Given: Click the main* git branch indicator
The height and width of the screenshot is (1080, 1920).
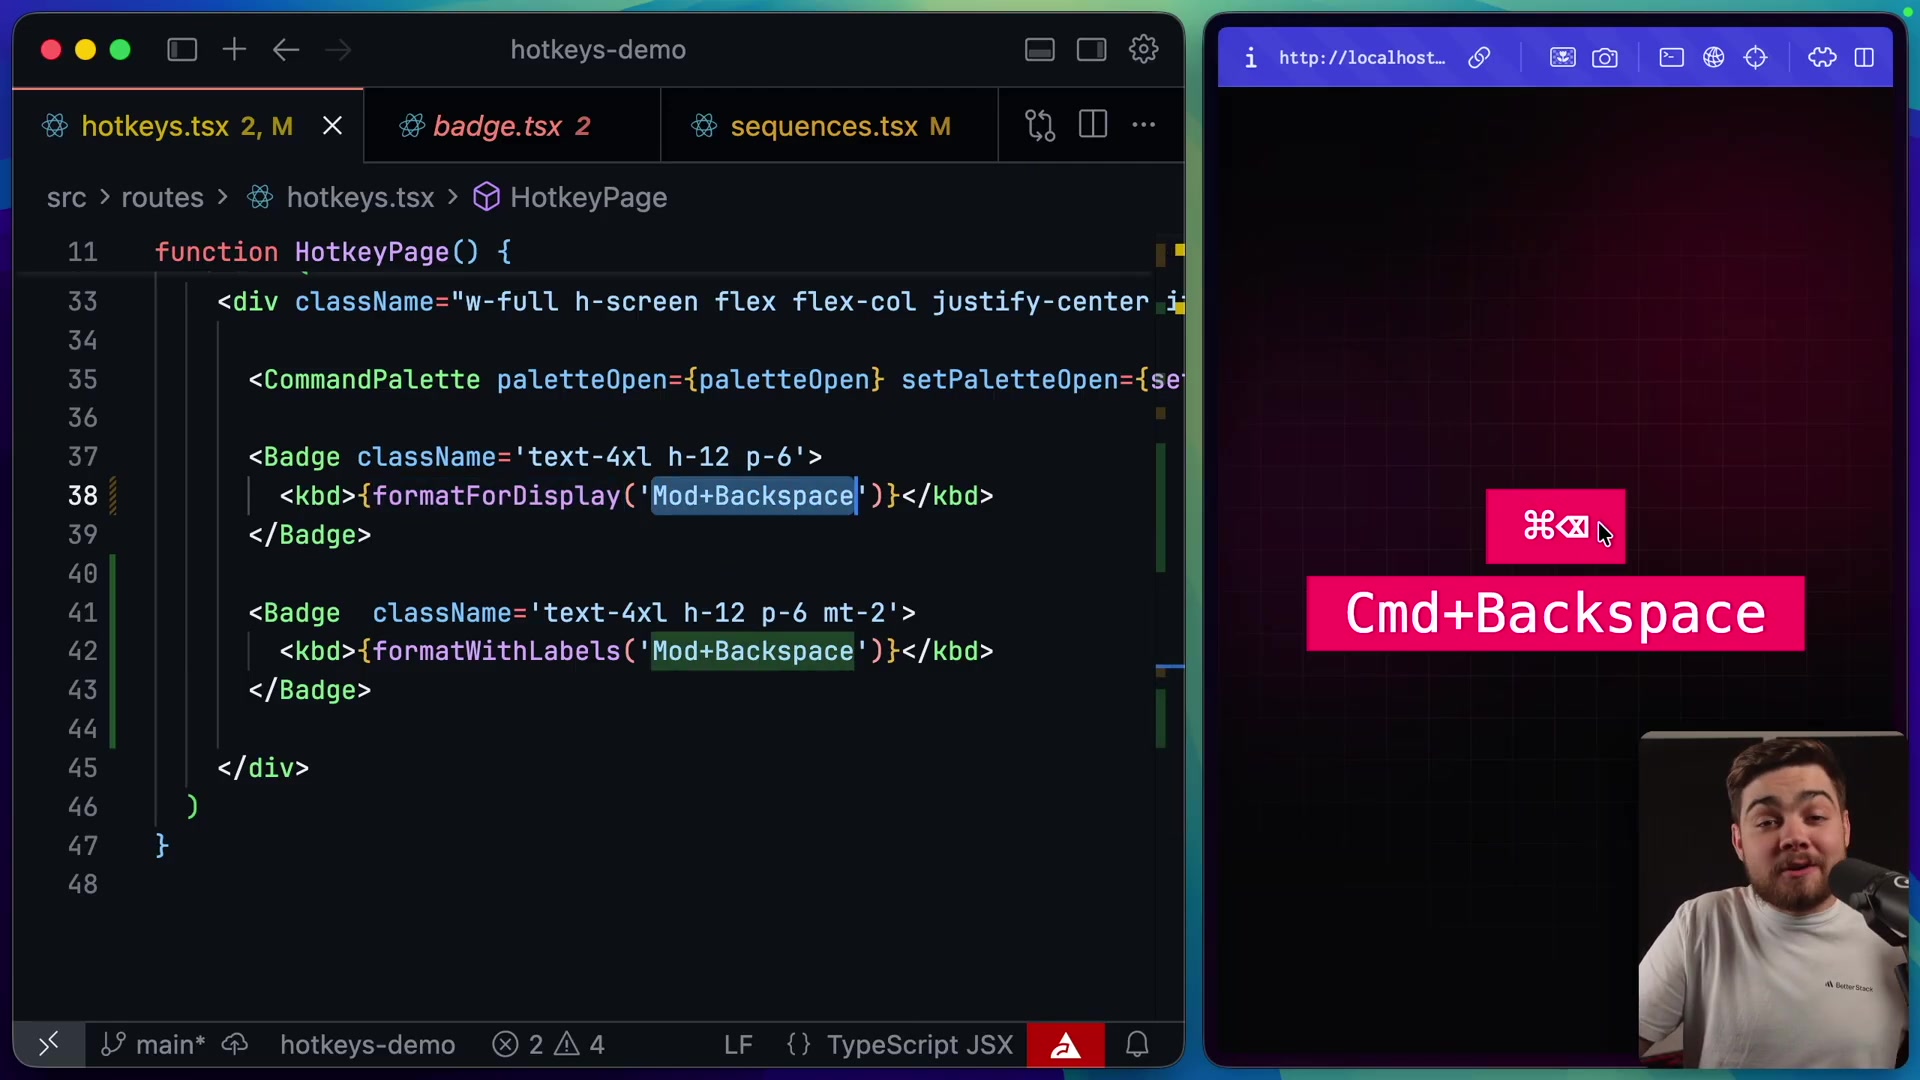Looking at the screenshot, I should point(153,1045).
